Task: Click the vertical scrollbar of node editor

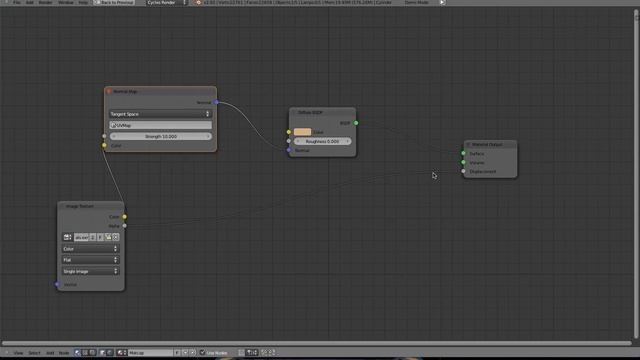Action: coord(636,174)
